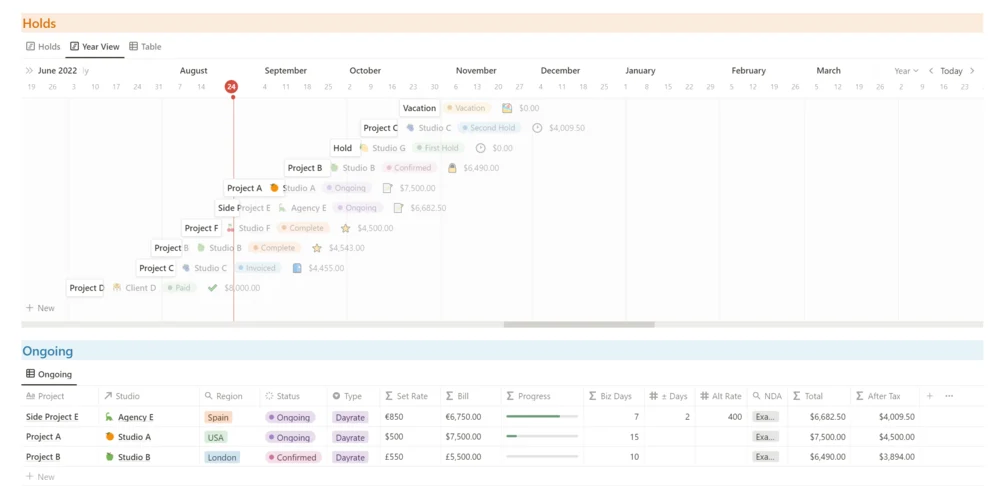This screenshot has height=486, width=1005.
Task: Click the Second Hold status tag
Action: [x=490, y=128]
